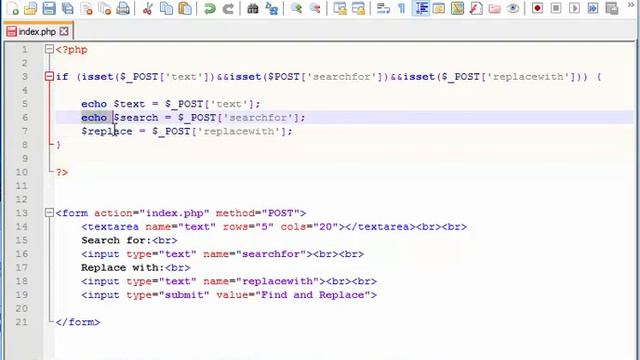Play back the recorded macro

tap(574, 8)
